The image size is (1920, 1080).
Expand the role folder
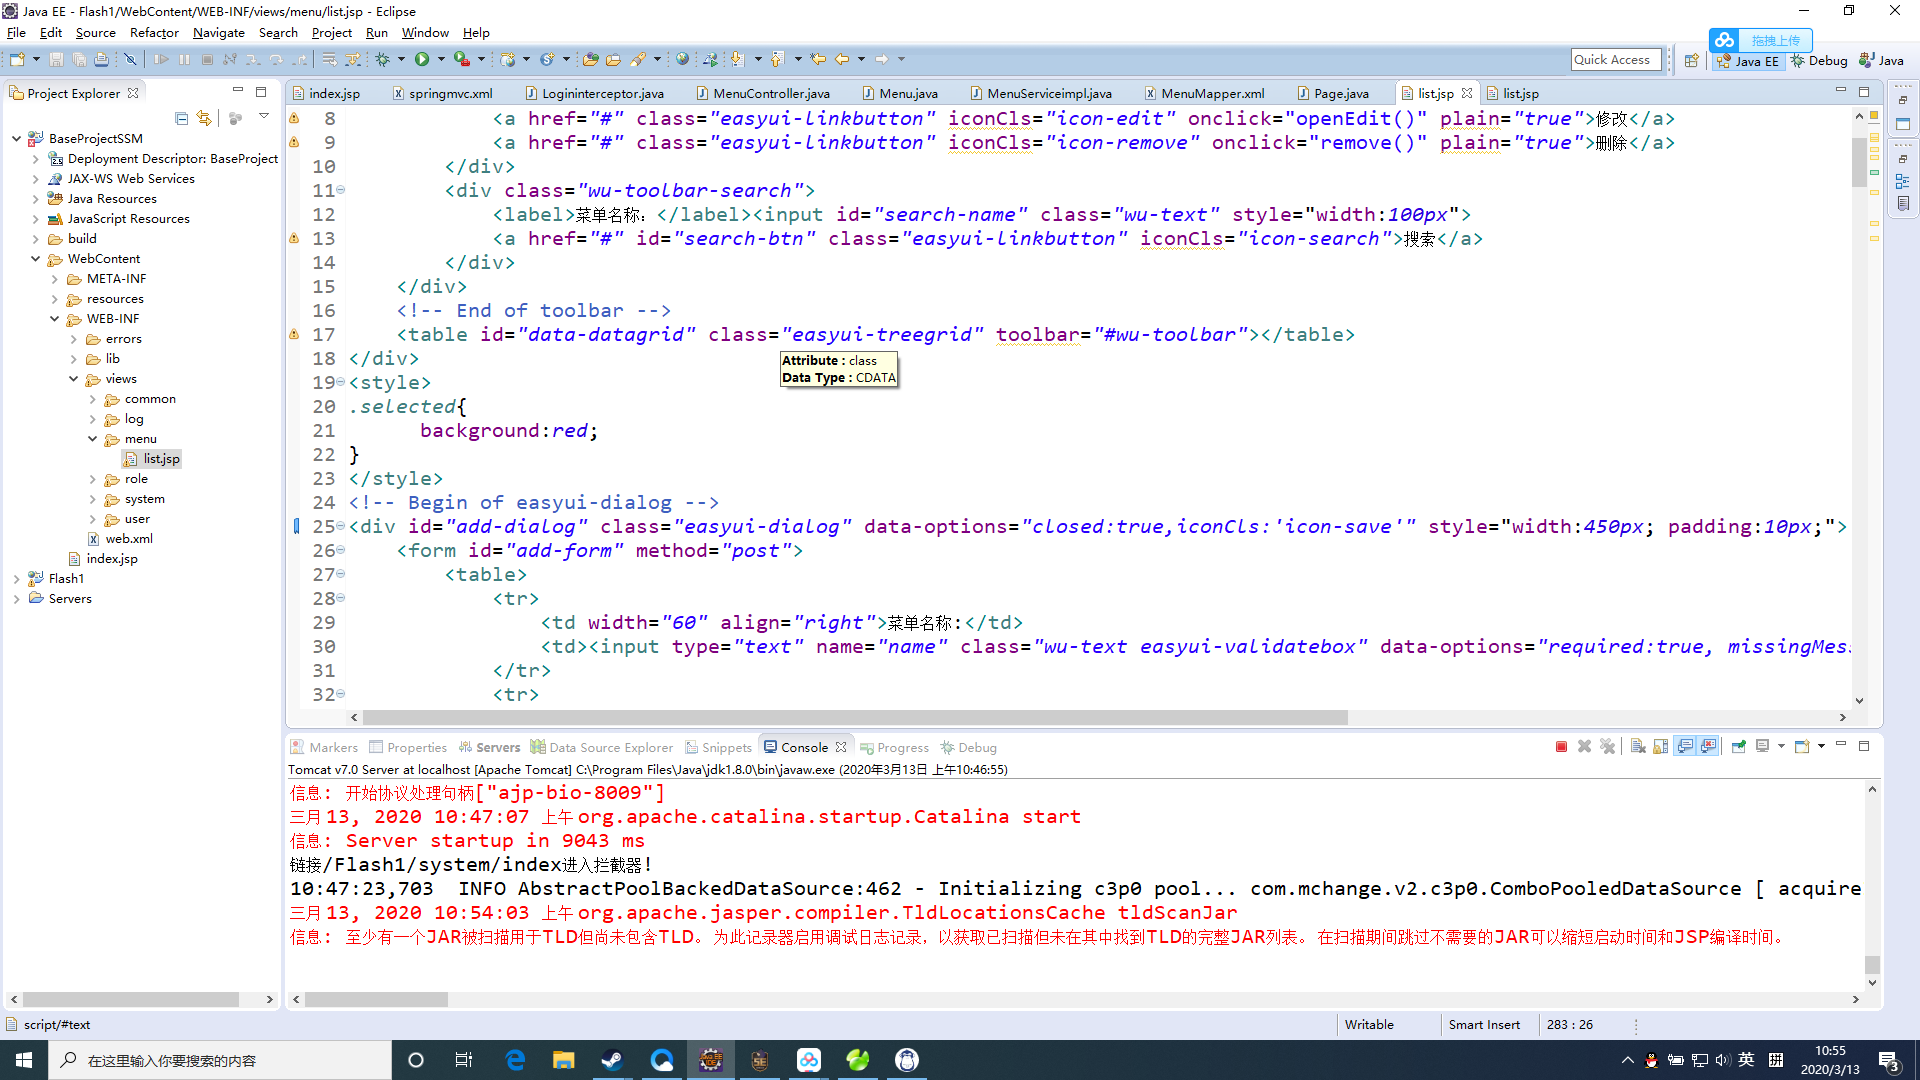(x=93, y=479)
